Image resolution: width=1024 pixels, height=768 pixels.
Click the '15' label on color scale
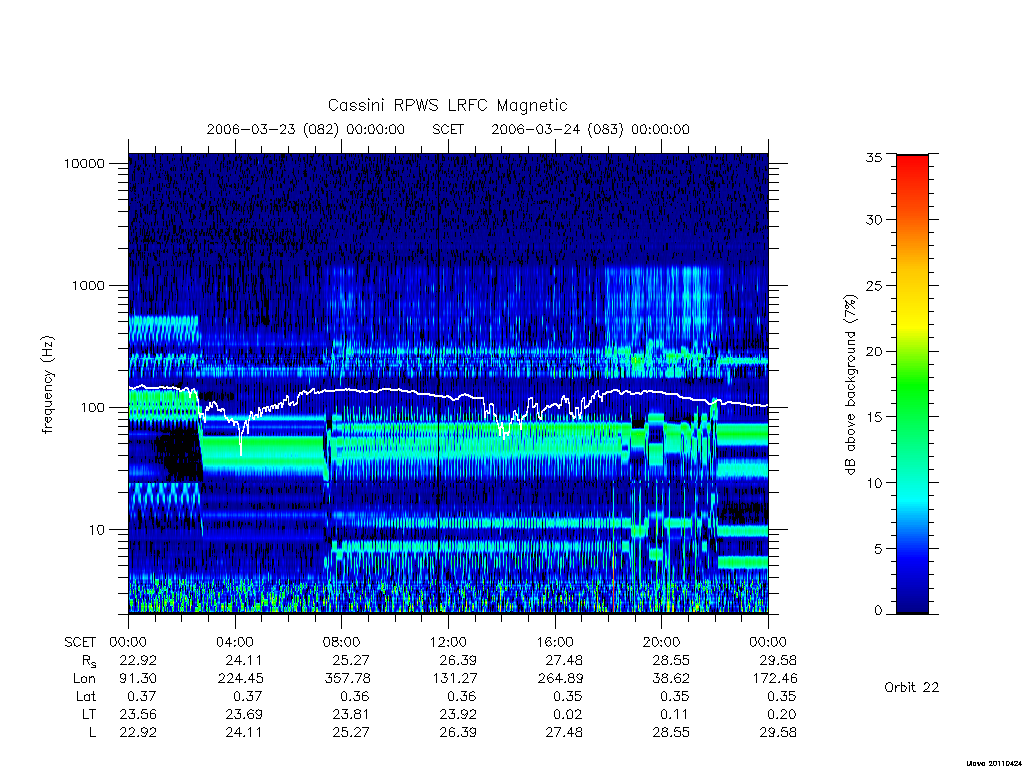tap(874, 417)
